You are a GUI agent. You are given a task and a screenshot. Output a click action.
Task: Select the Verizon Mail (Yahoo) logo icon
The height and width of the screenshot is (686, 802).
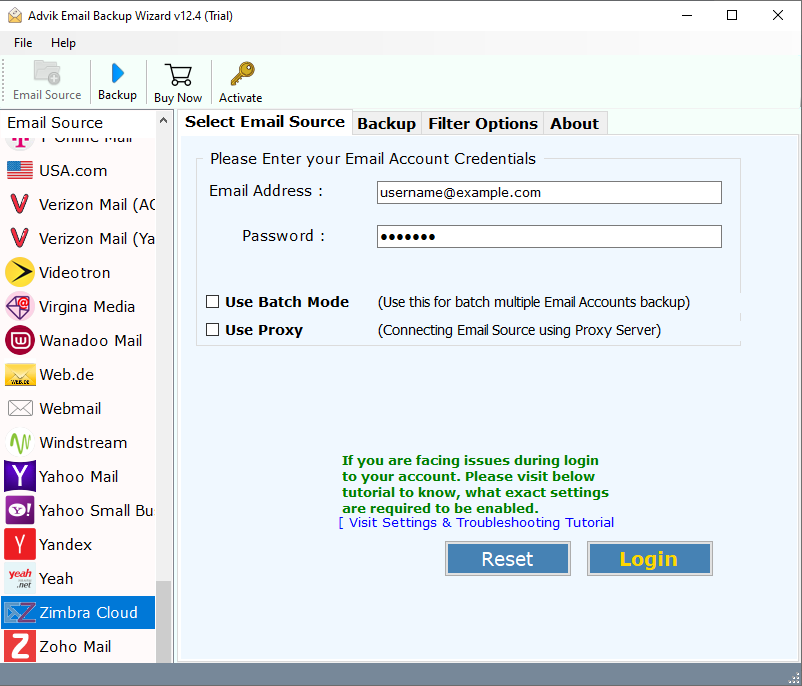tap(19, 238)
